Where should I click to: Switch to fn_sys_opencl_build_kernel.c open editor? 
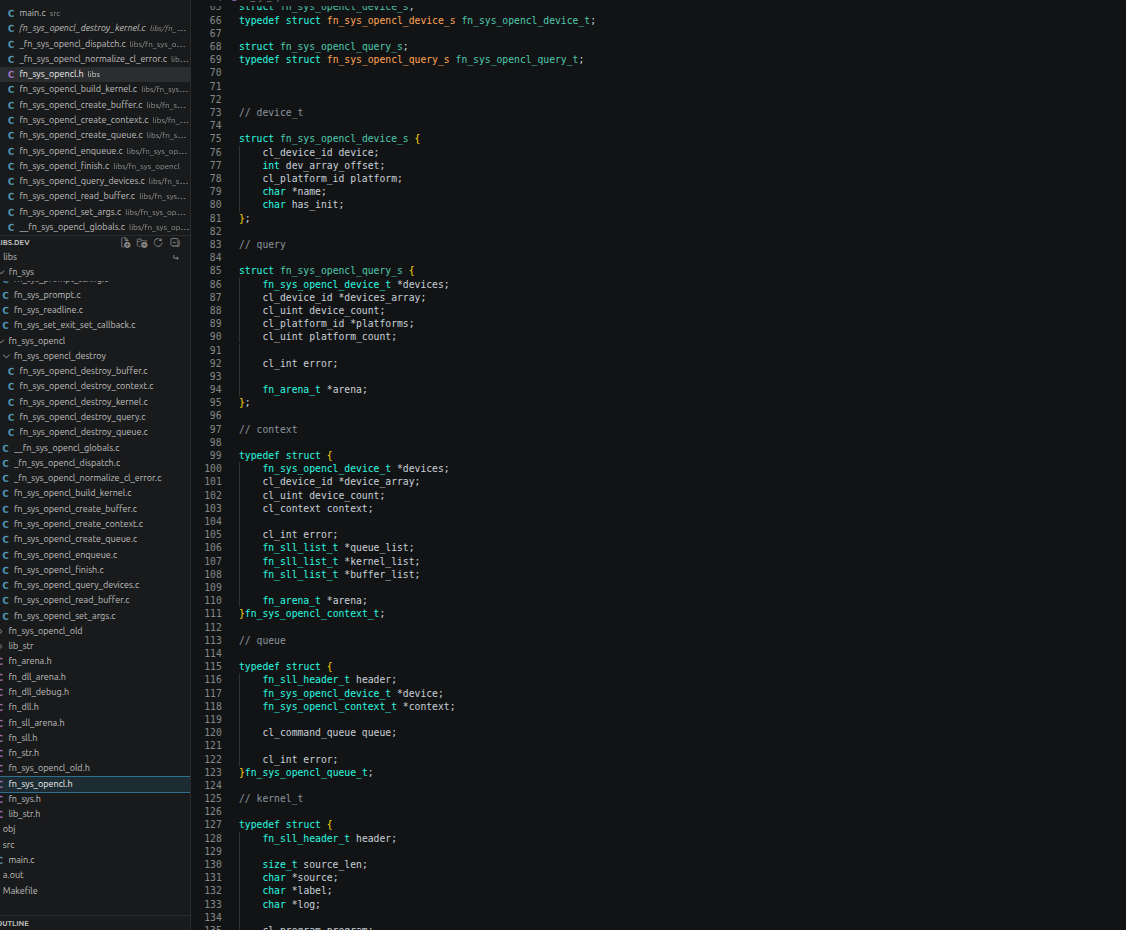pos(95,89)
